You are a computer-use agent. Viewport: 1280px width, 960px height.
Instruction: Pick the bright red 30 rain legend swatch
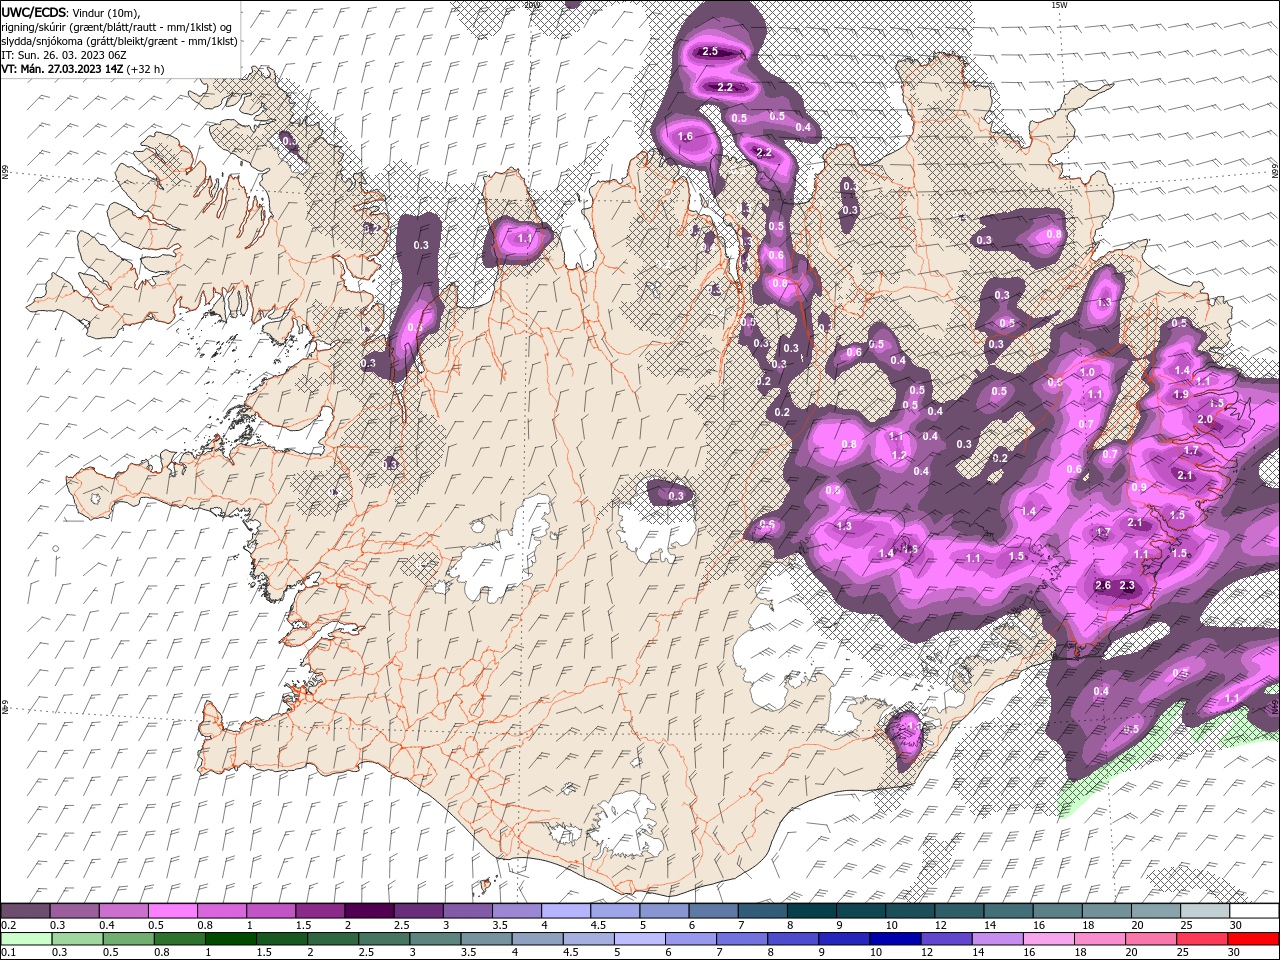pyautogui.click(x=1253, y=938)
